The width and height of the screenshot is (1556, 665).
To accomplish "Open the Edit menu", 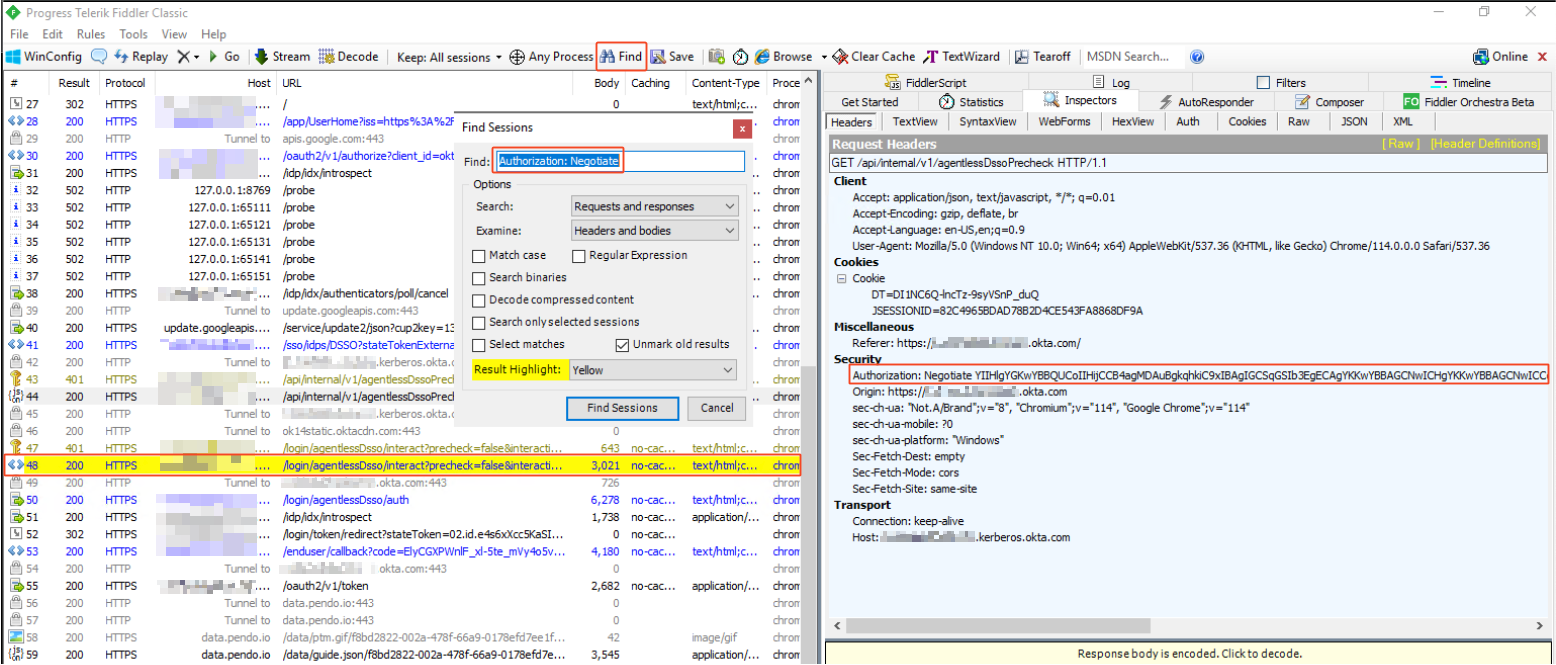I will click(x=52, y=34).
